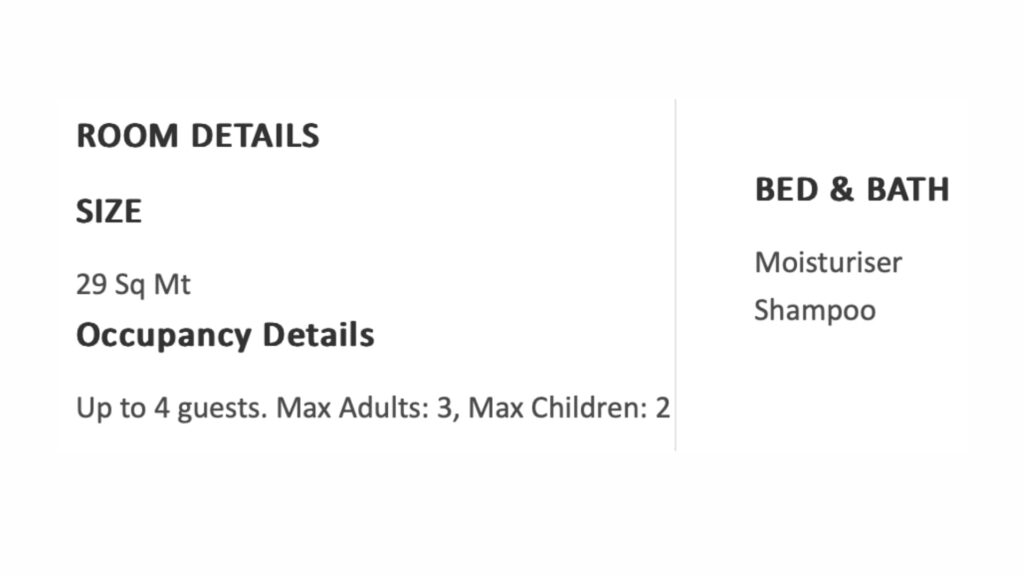
Task: Select the Occupancy Details heading
Action: [x=225, y=335]
